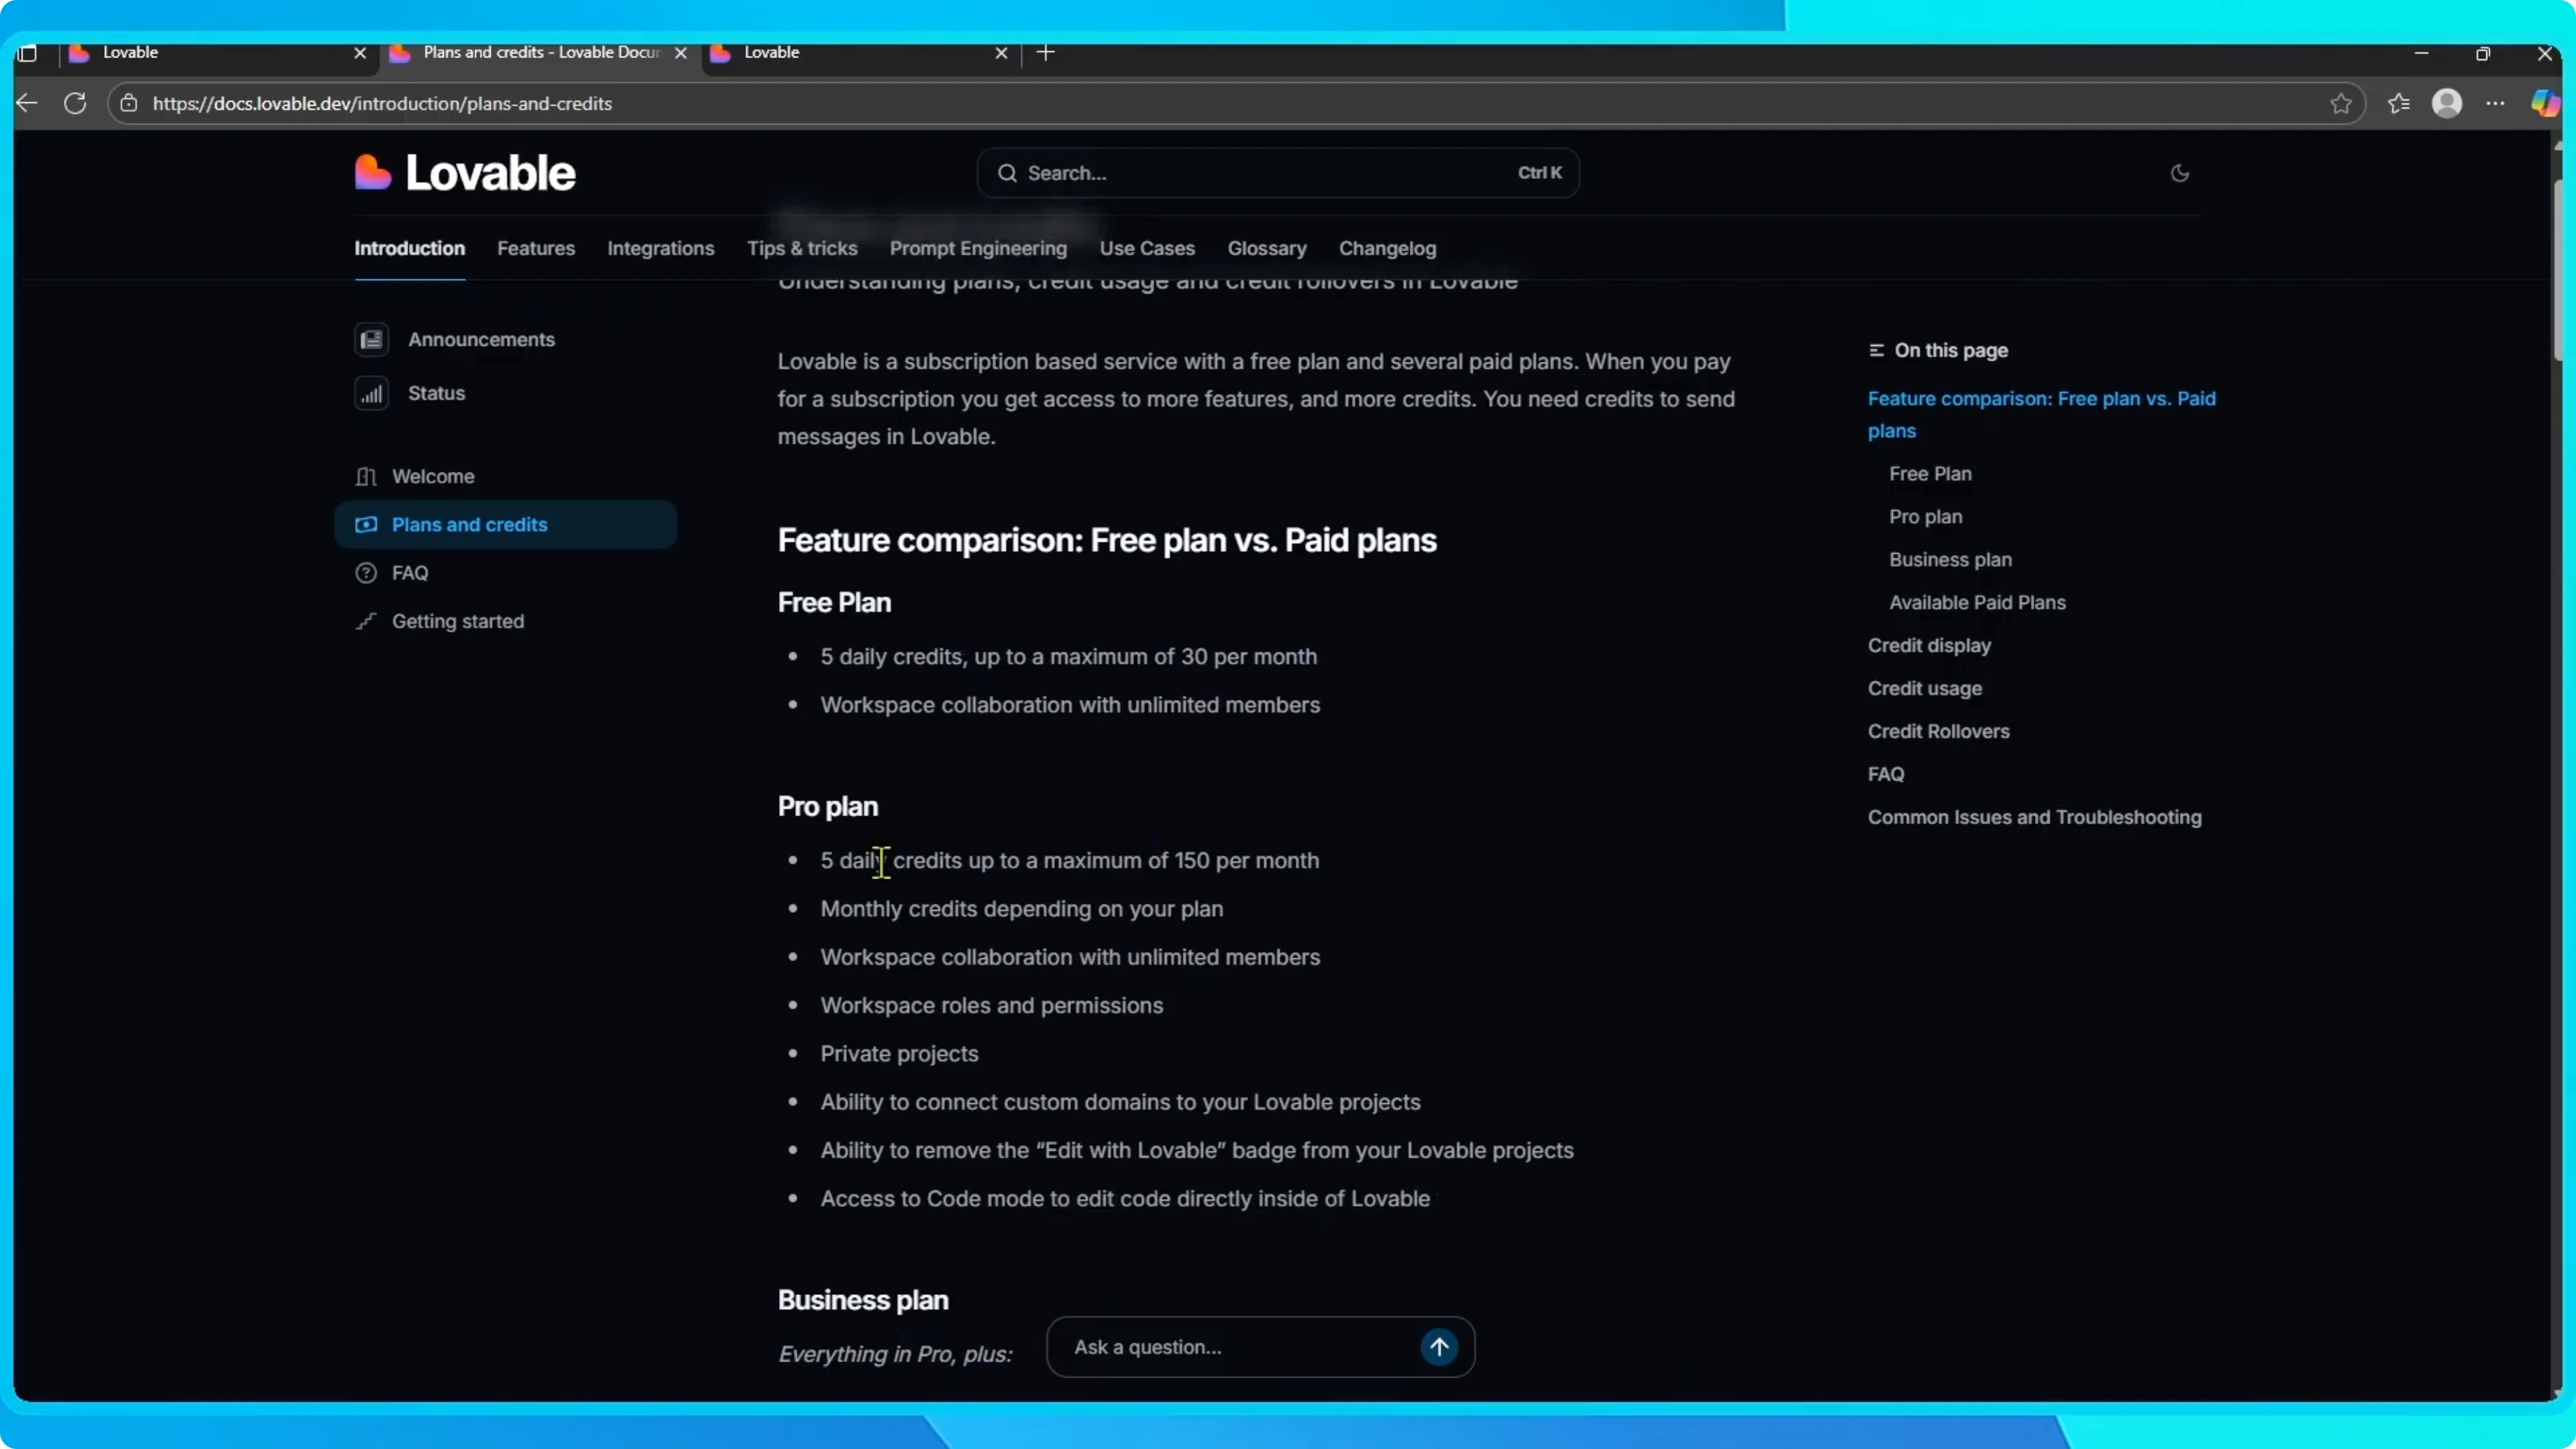Screen dimensions: 2576x1449
Task: Close the Plans and credits tab
Action: tap(681, 53)
